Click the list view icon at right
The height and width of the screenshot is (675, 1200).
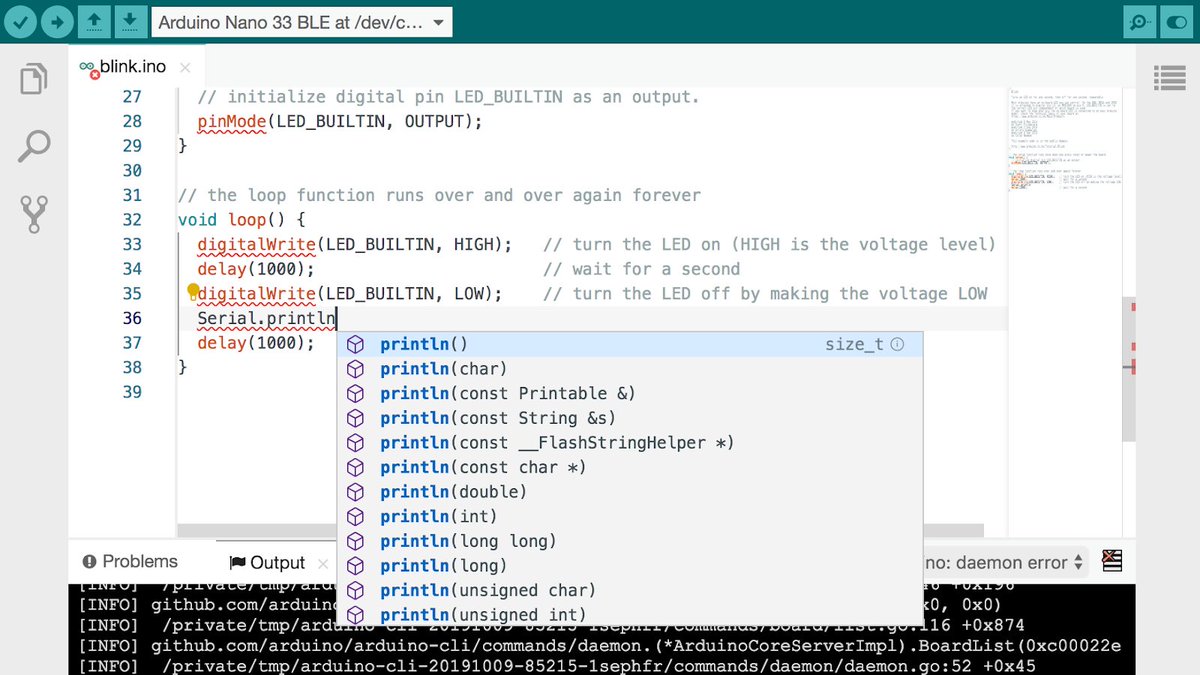[x=1169, y=78]
